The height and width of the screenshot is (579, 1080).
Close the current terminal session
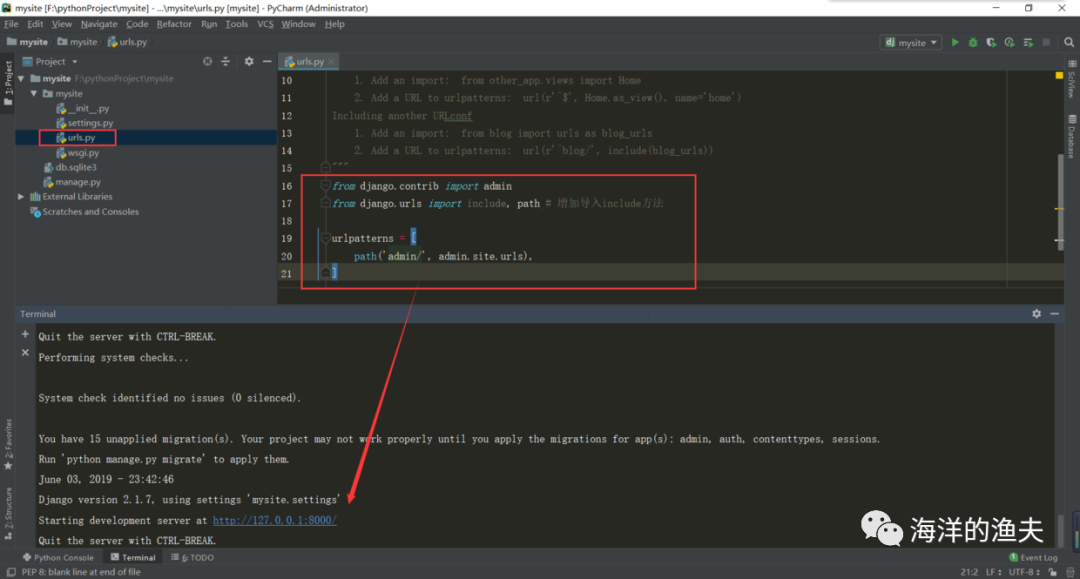click(25, 352)
